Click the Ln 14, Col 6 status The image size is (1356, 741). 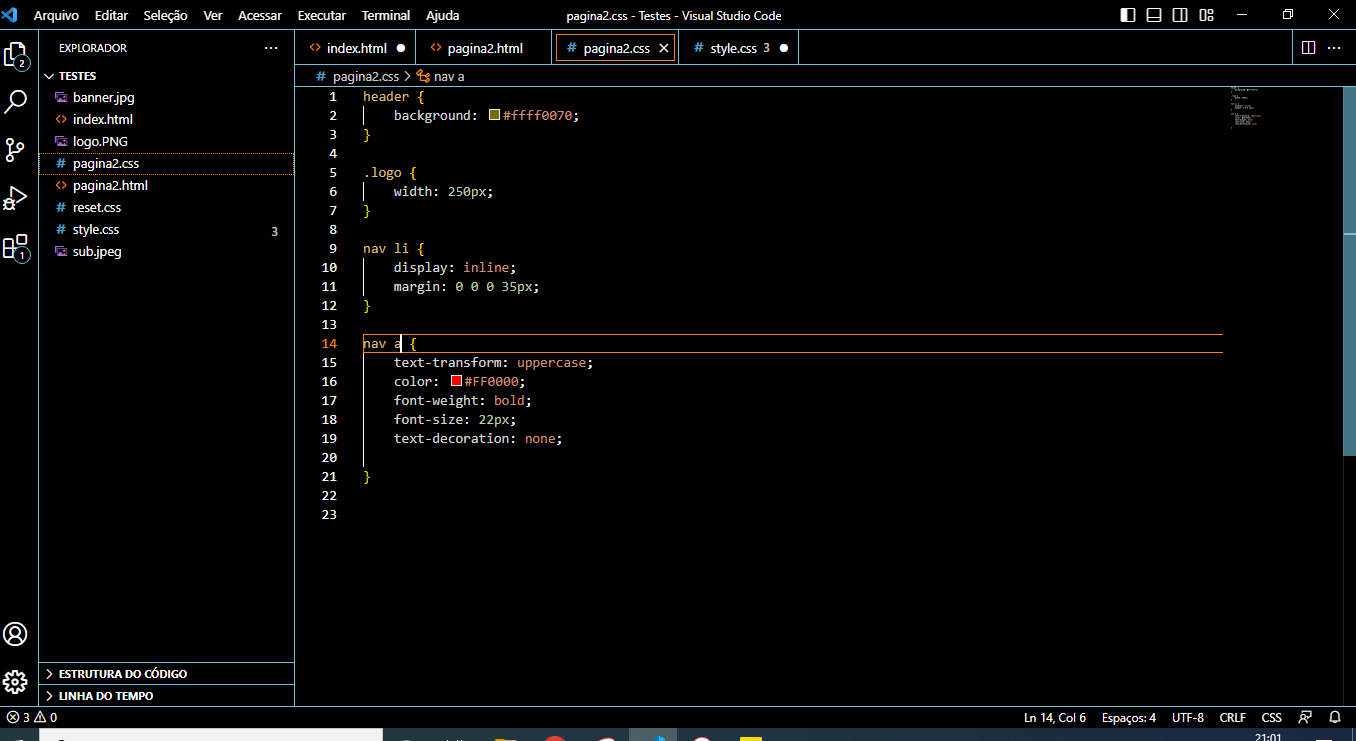click(x=1055, y=717)
